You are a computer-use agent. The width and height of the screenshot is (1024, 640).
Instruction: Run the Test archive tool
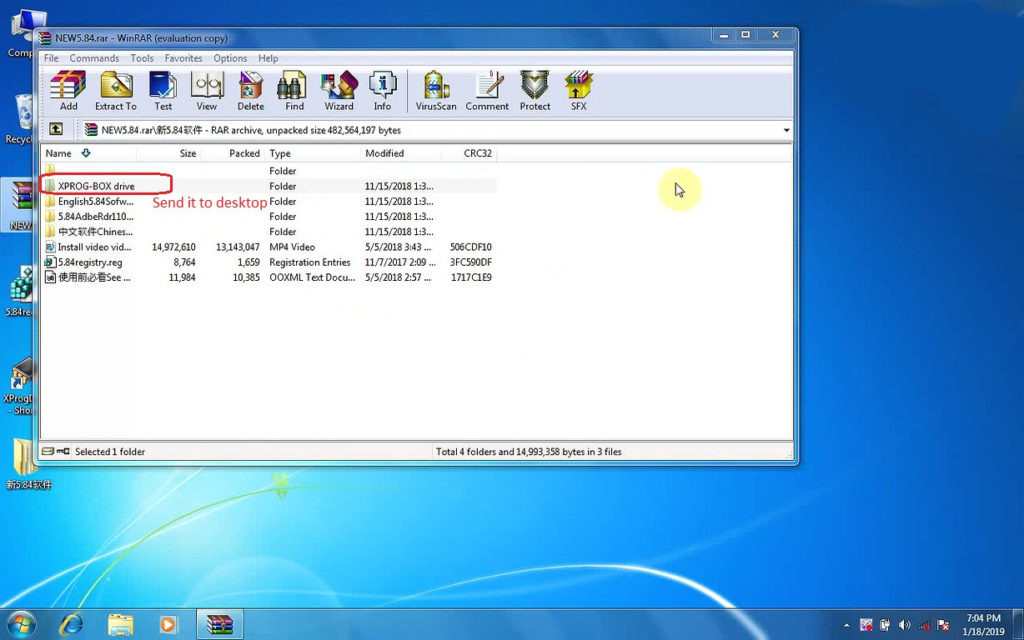163,91
